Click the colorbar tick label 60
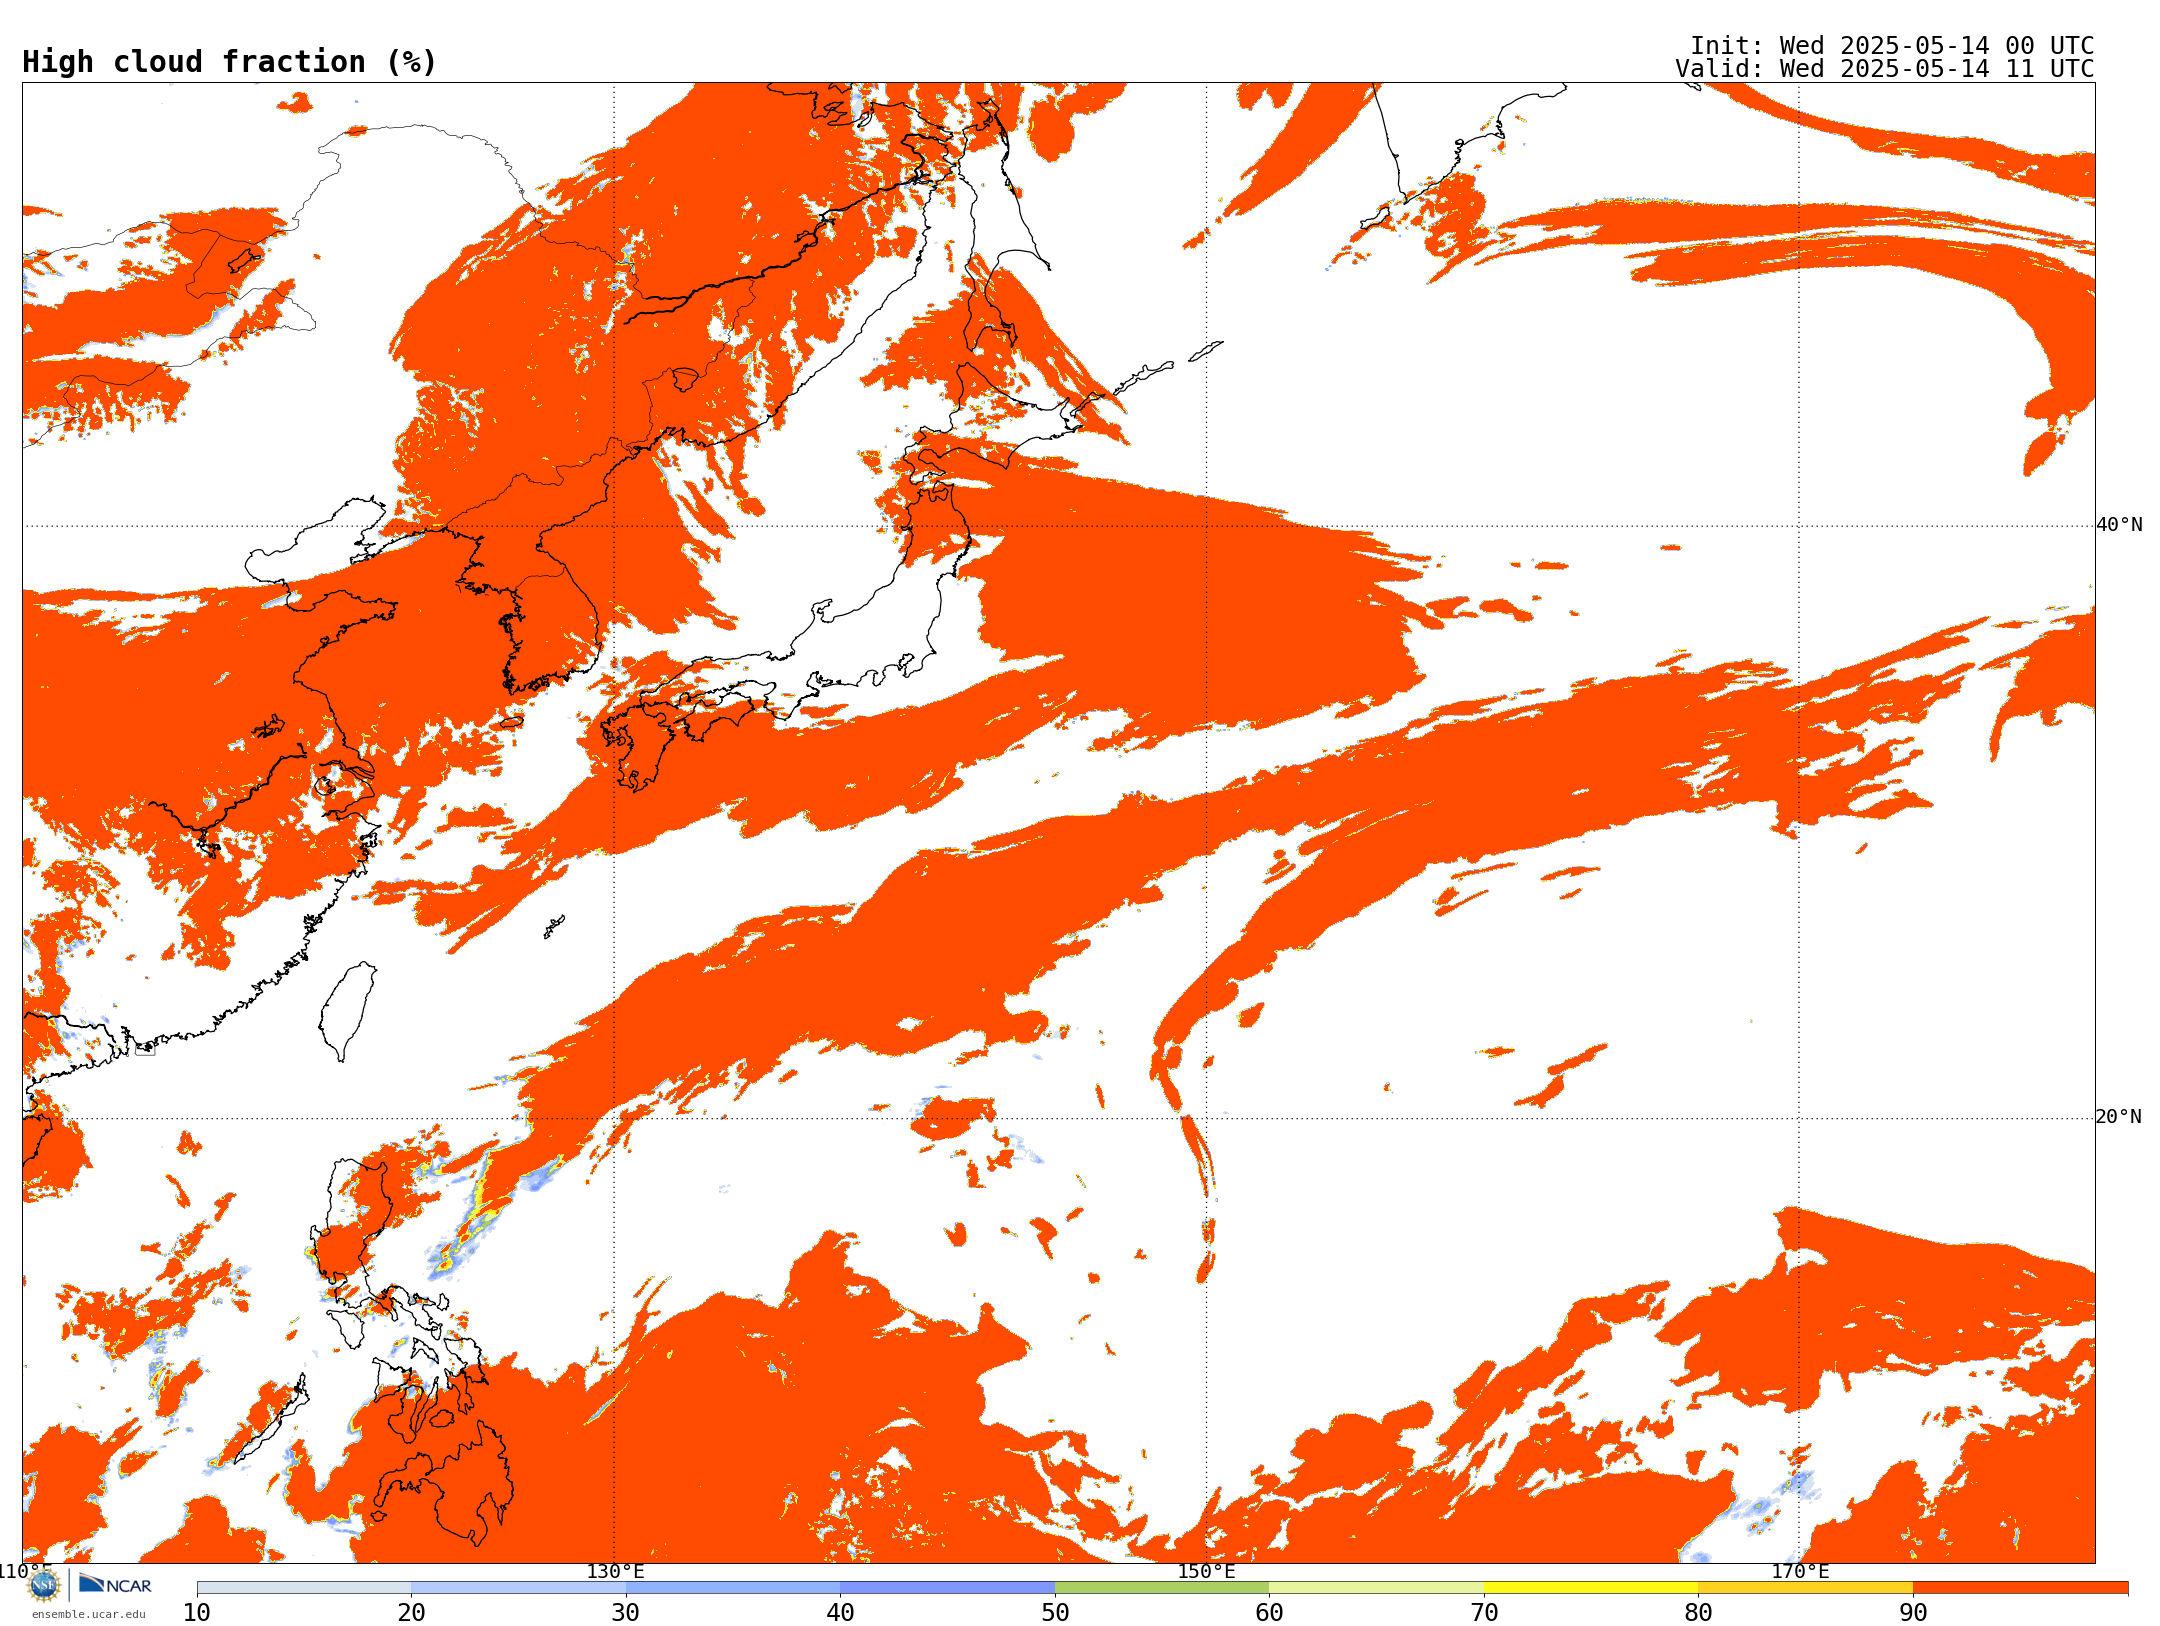Viewport: 2160px width, 1626px height. (x=1269, y=1613)
